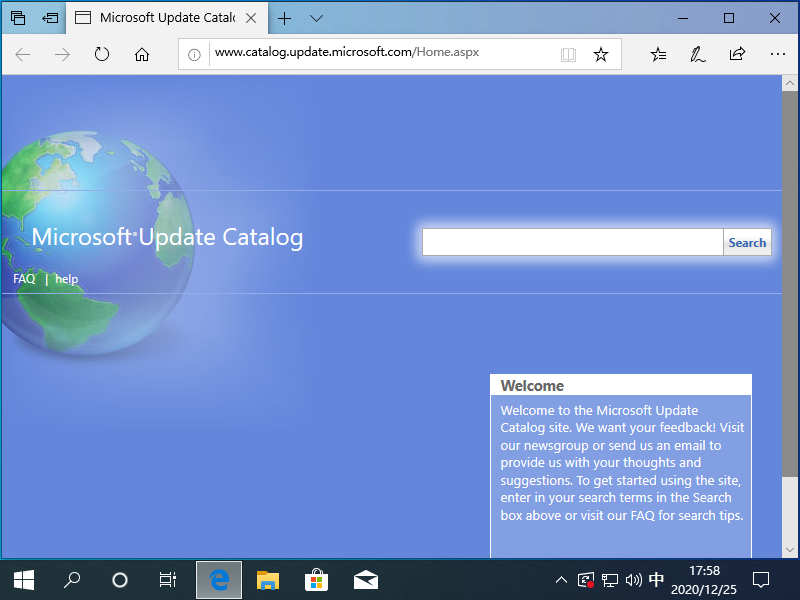Viewport: 800px width, 600px height.
Task: Open the FAQ link
Action: (x=24, y=279)
